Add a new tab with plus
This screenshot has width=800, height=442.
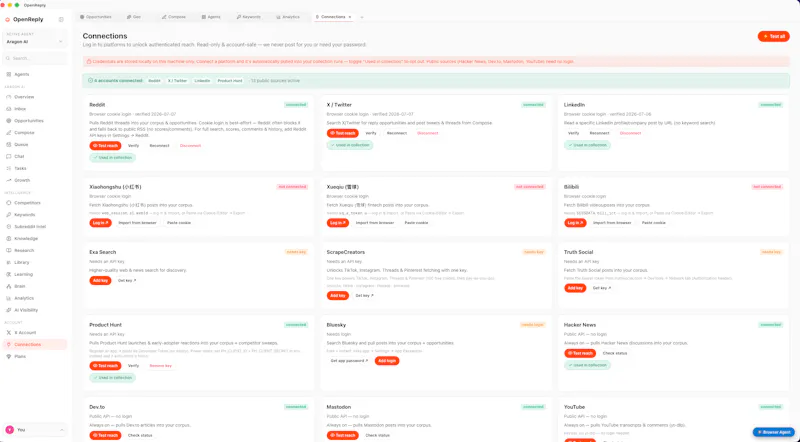click(x=362, y=17)
